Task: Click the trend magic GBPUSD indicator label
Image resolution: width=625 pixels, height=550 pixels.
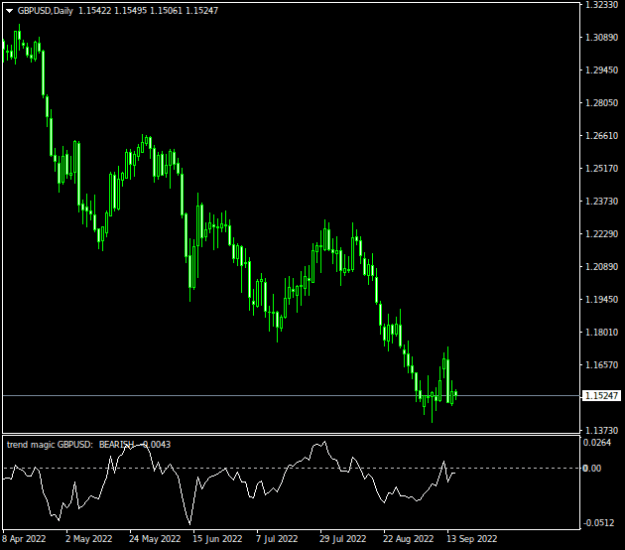Action: point(50,445)
